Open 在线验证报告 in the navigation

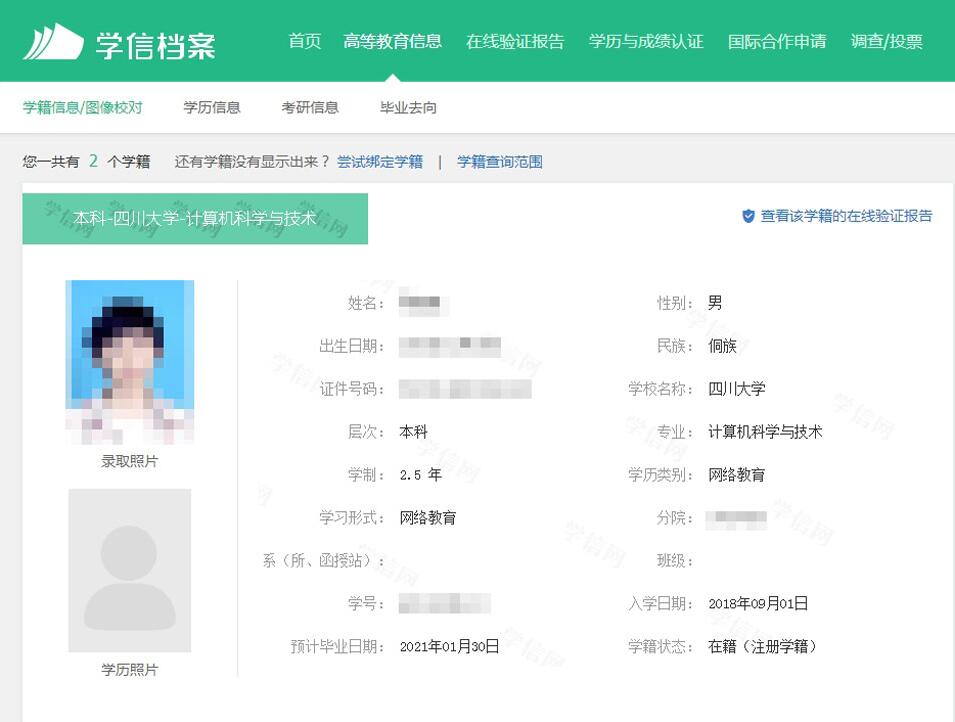[515, 41]
